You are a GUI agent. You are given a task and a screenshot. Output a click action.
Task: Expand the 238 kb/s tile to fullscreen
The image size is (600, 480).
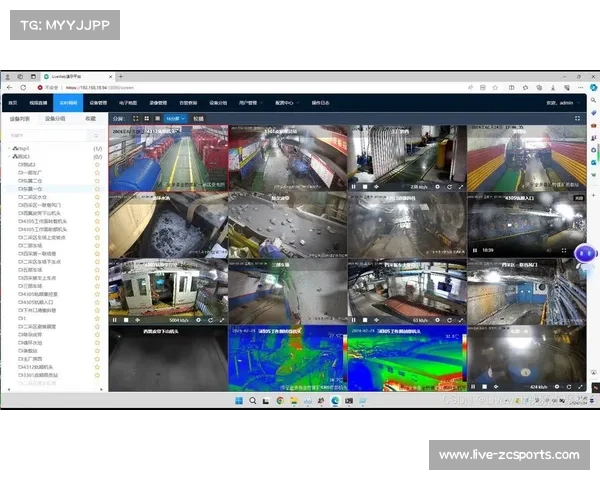click(x=461, y=187)
